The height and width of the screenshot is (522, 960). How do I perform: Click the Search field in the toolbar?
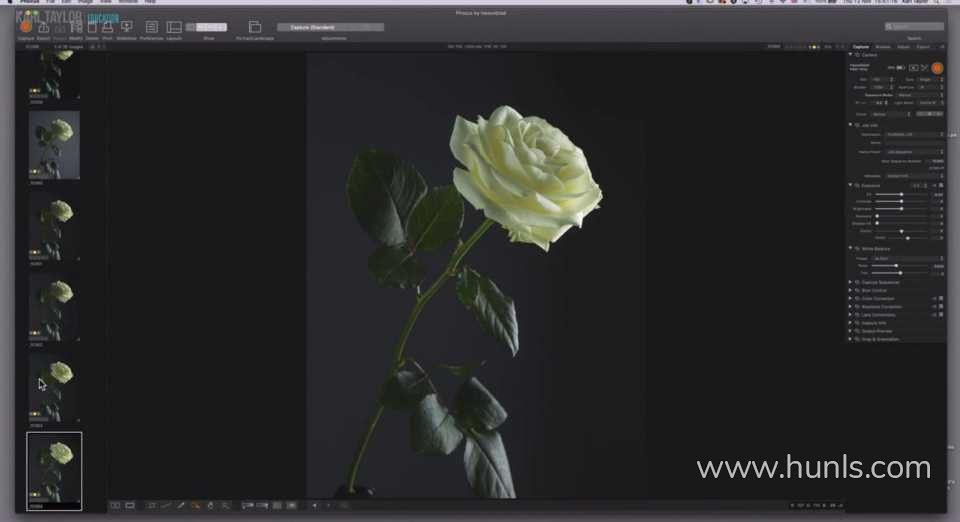(914, 27)
